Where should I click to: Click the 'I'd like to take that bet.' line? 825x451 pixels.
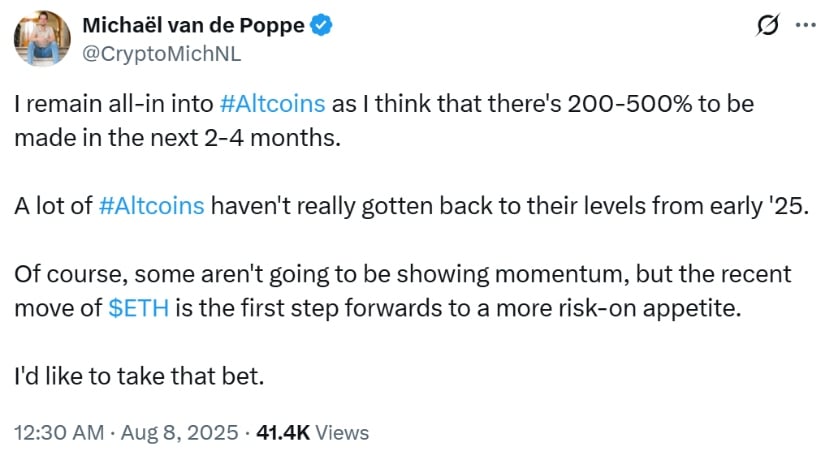tap(139, 376)
